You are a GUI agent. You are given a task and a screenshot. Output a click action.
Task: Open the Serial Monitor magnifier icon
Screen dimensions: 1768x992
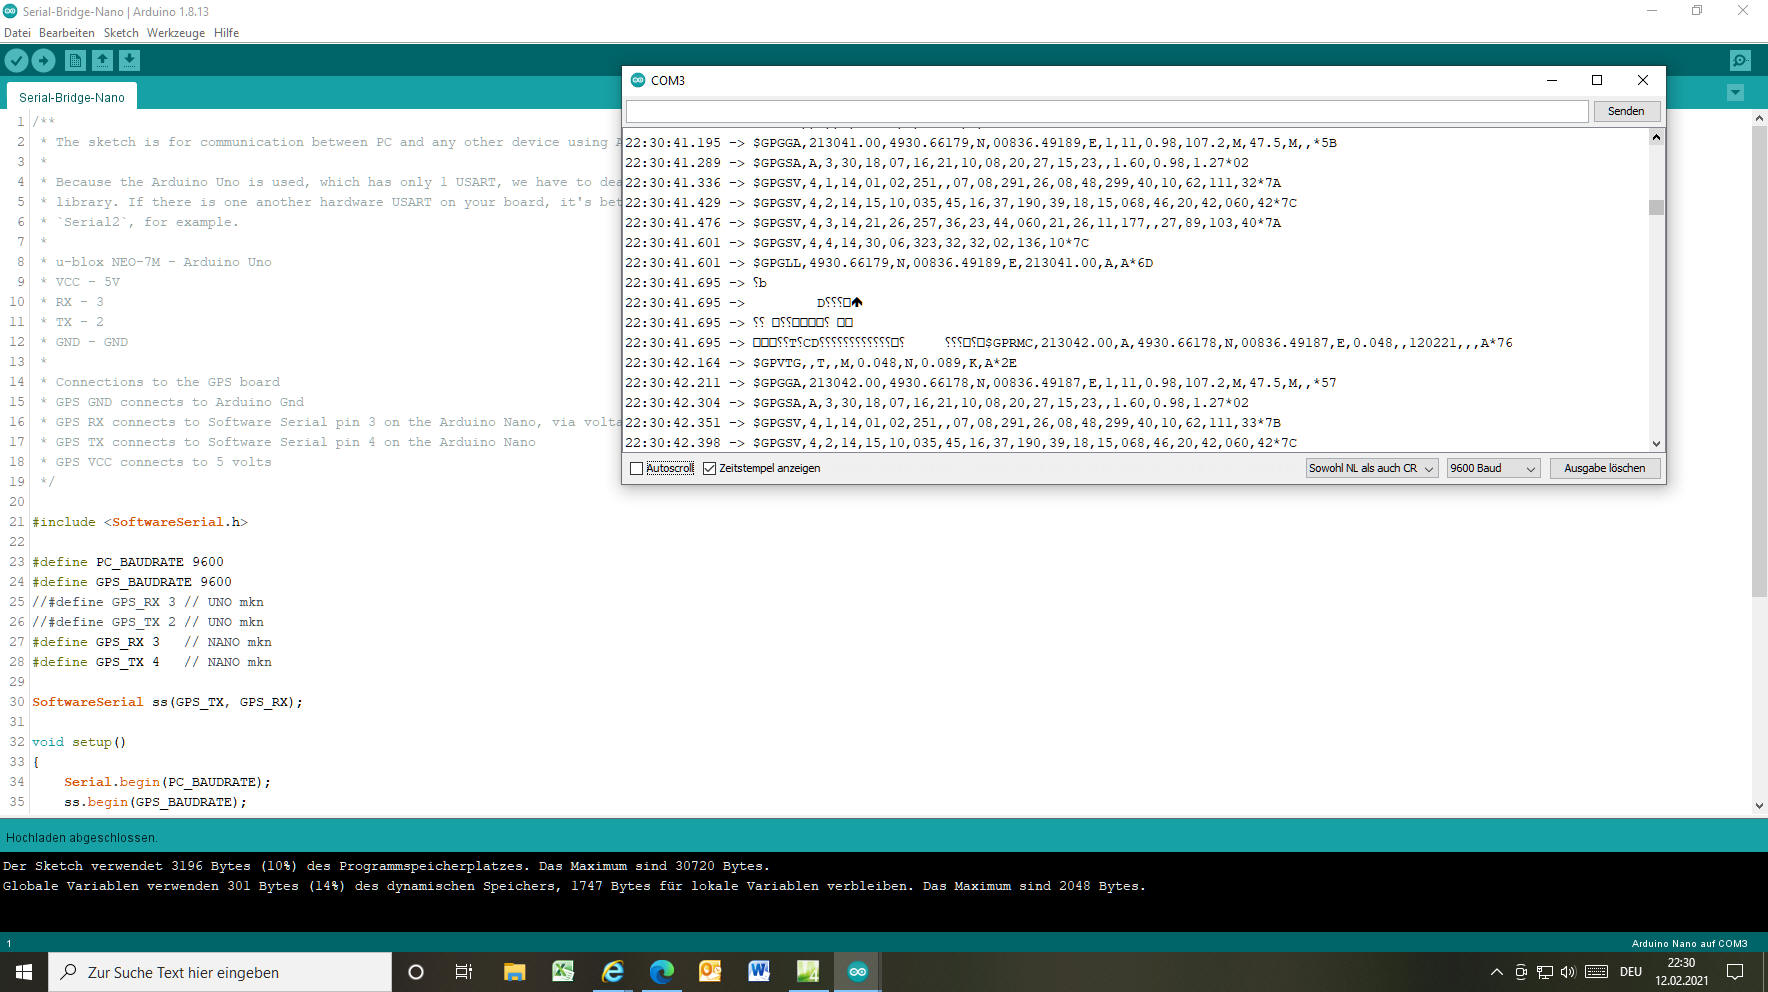(1740, 61)
